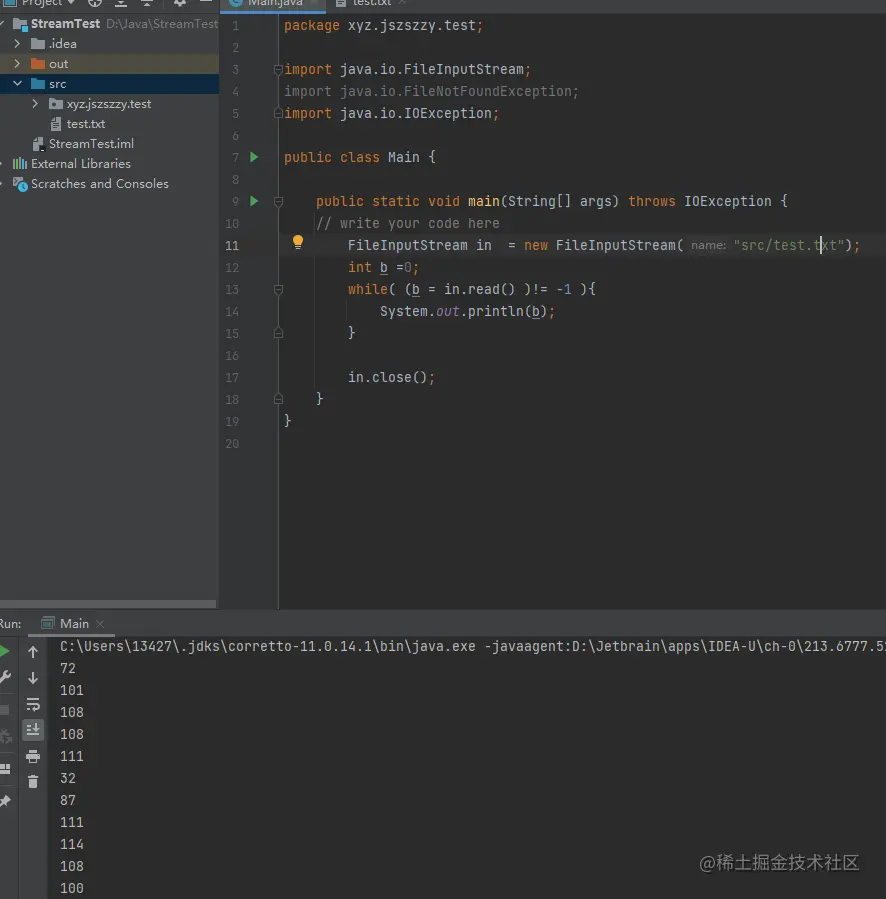Click the console output value 32
The image size is (886, 899).
tap(68, 779)
